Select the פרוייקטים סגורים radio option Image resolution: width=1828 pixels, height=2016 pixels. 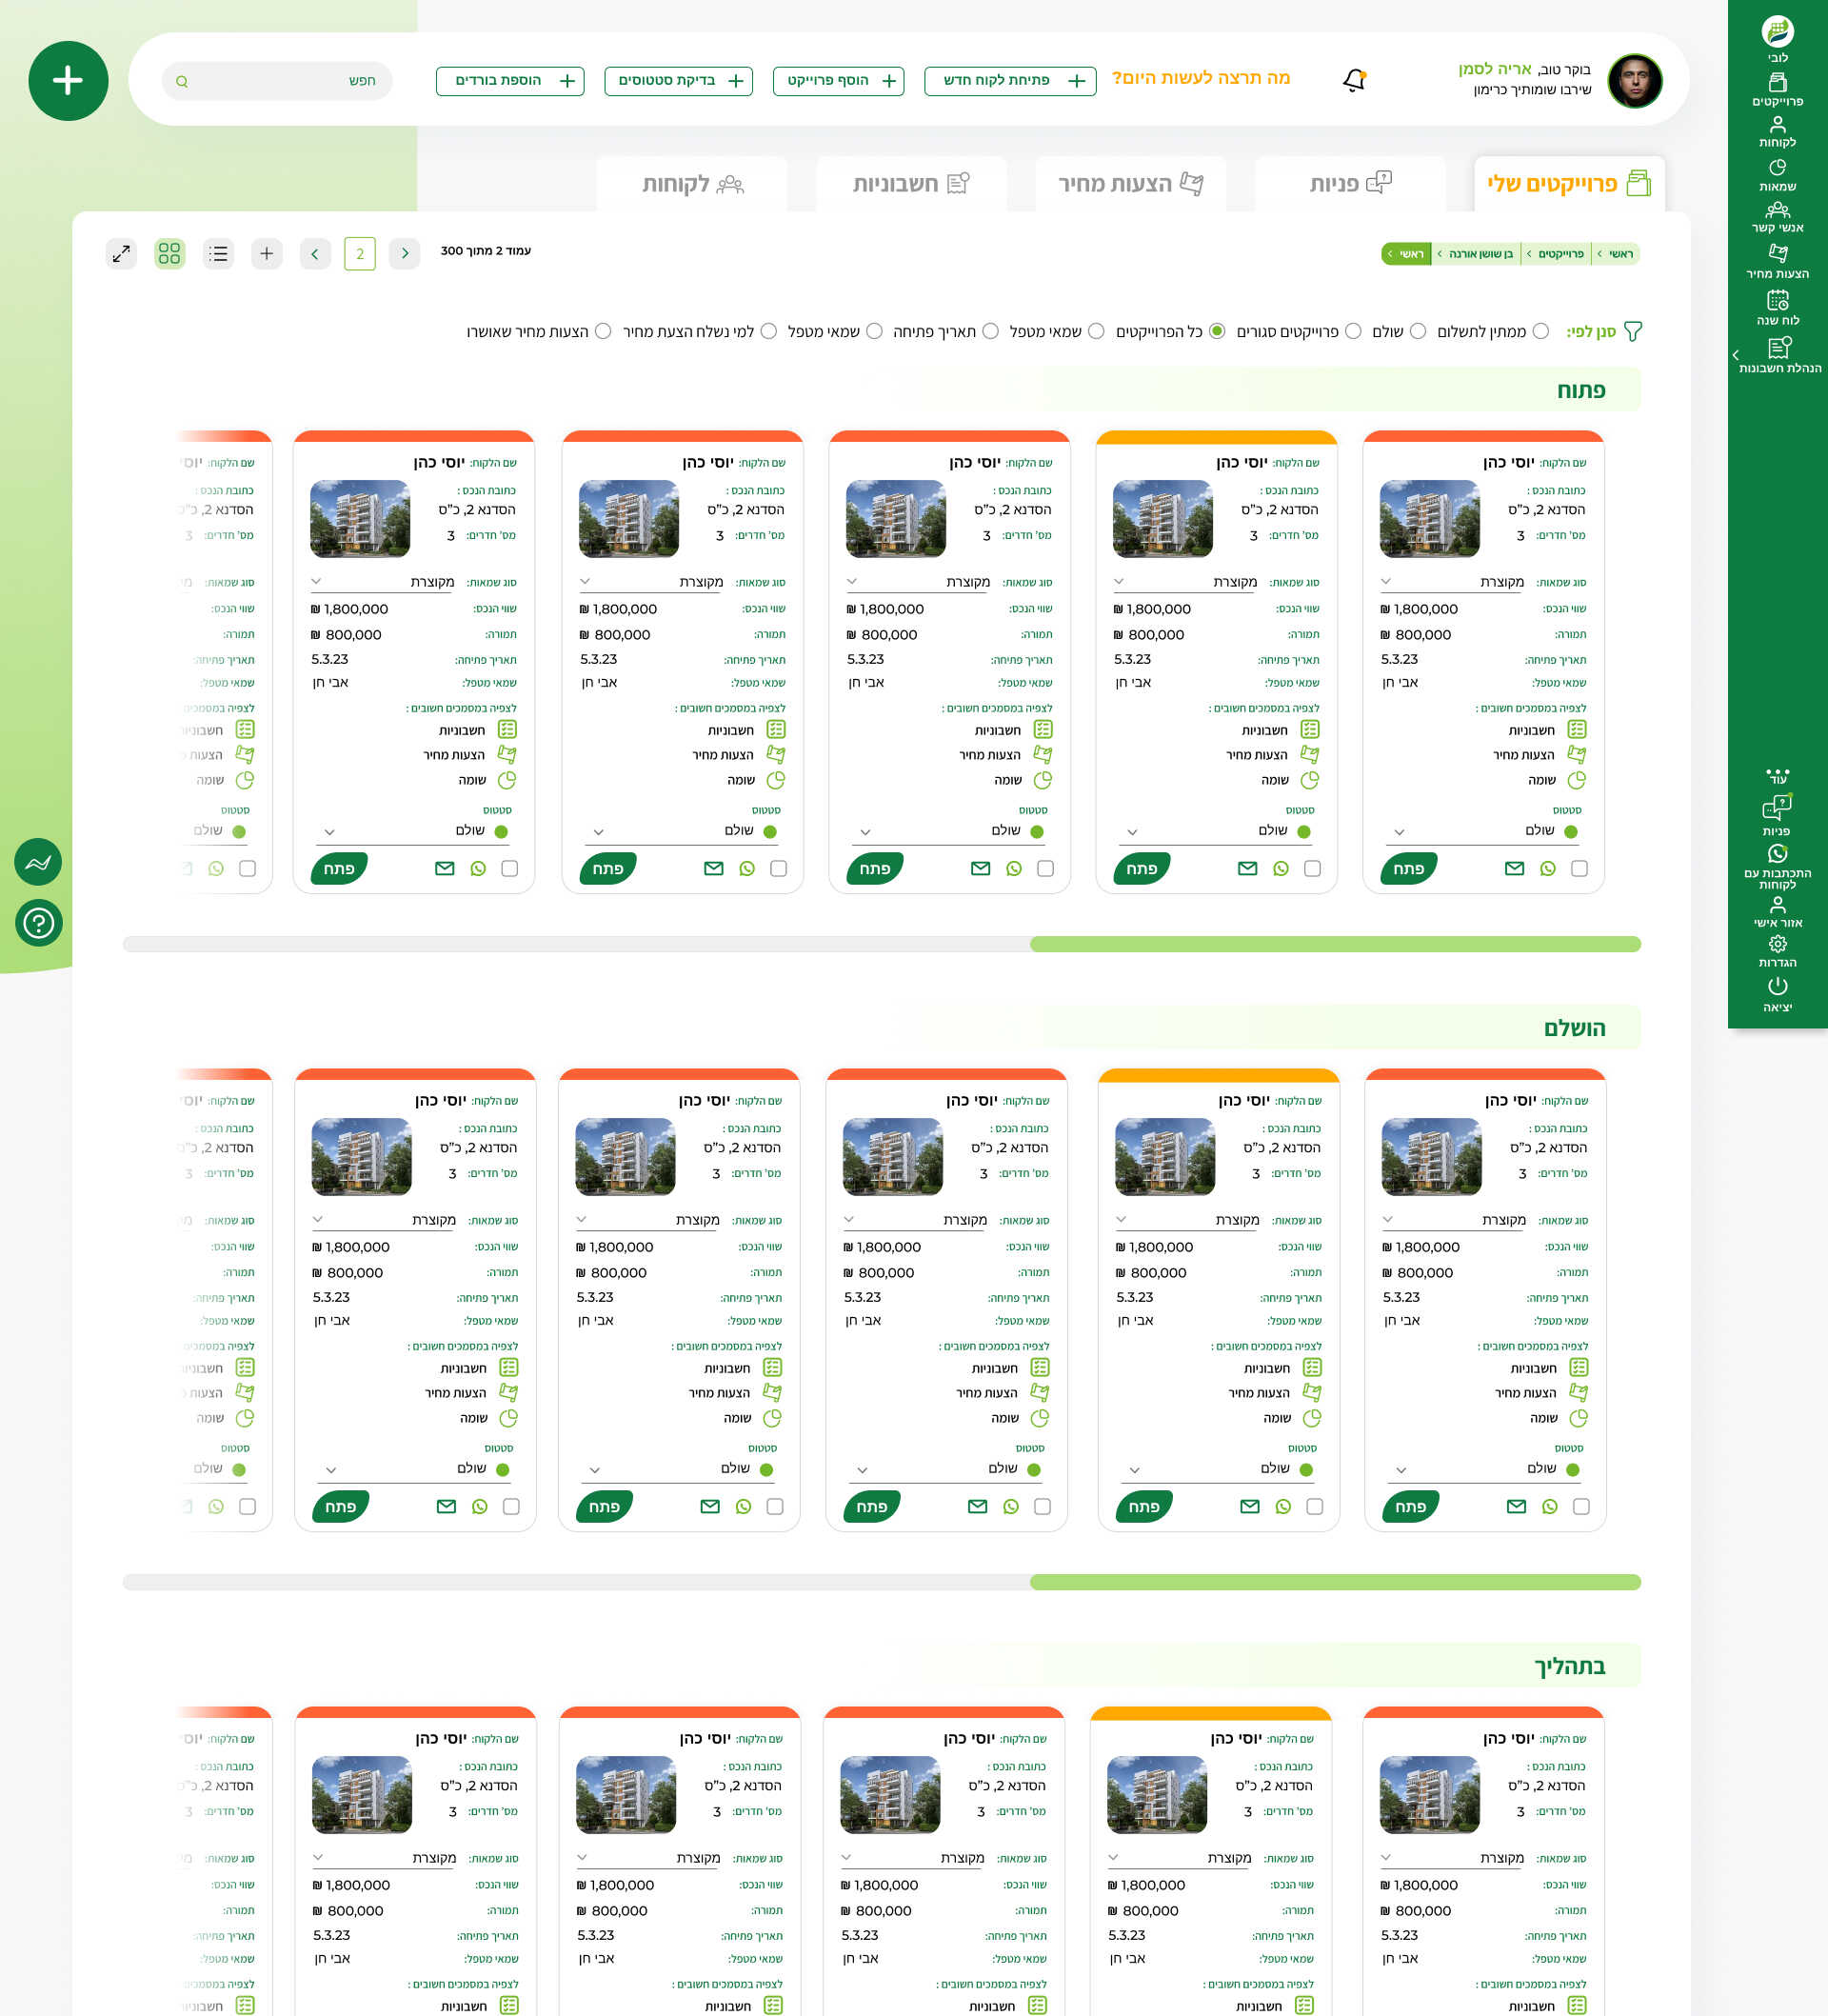[1353, 331]
